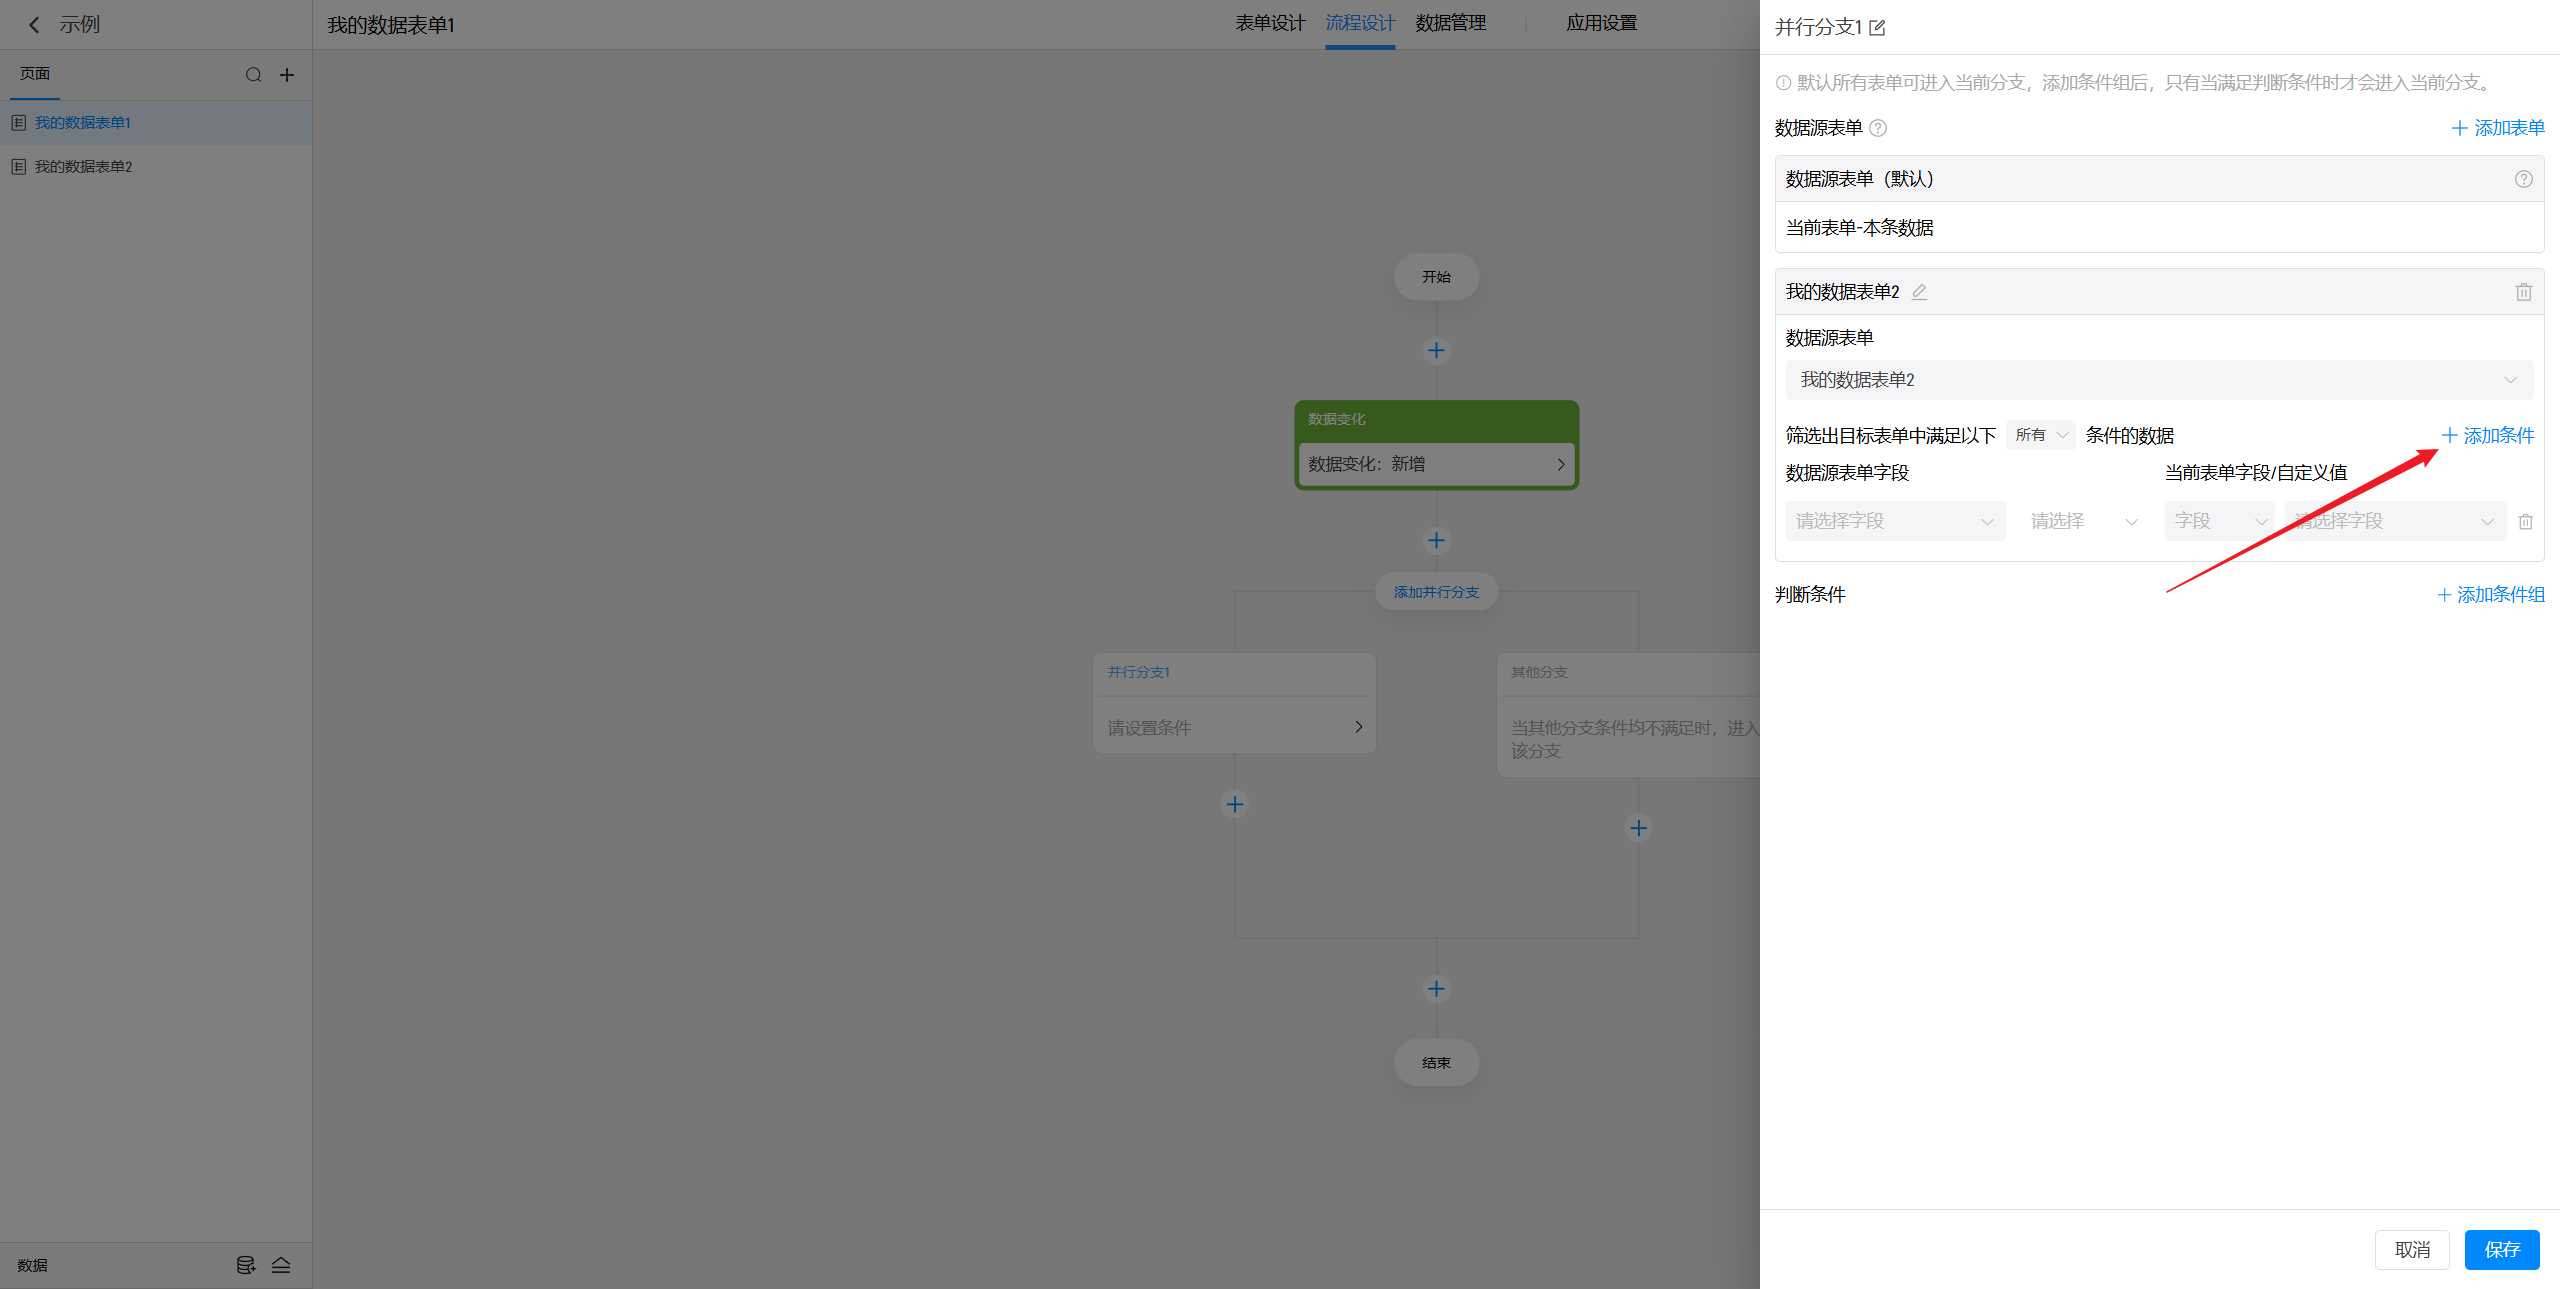Open the data source form dropdown 我的数据表单2
The height and width of the screenshot is (1289, 2560).
click(x=2158, y=380)
